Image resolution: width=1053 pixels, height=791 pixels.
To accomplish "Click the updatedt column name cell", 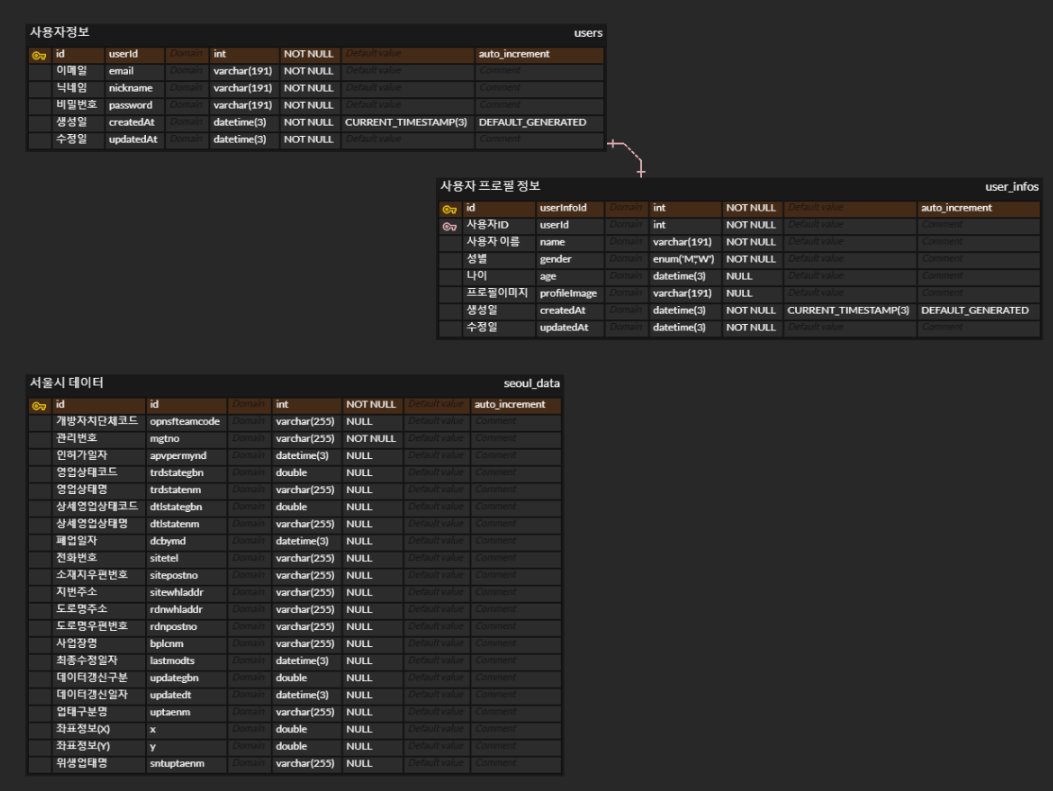I will click(x=186, y=696).
